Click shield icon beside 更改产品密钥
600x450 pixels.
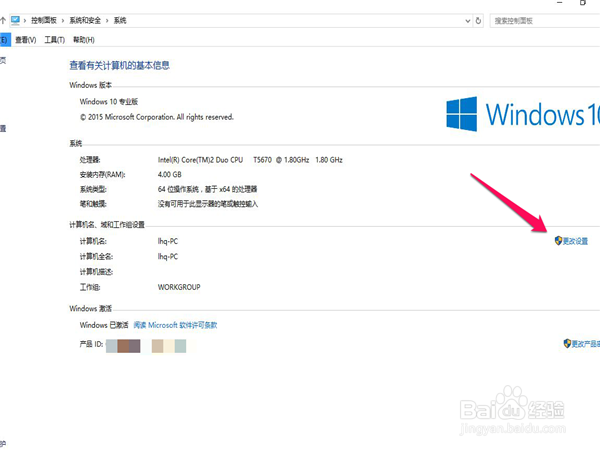coord(567,343)
